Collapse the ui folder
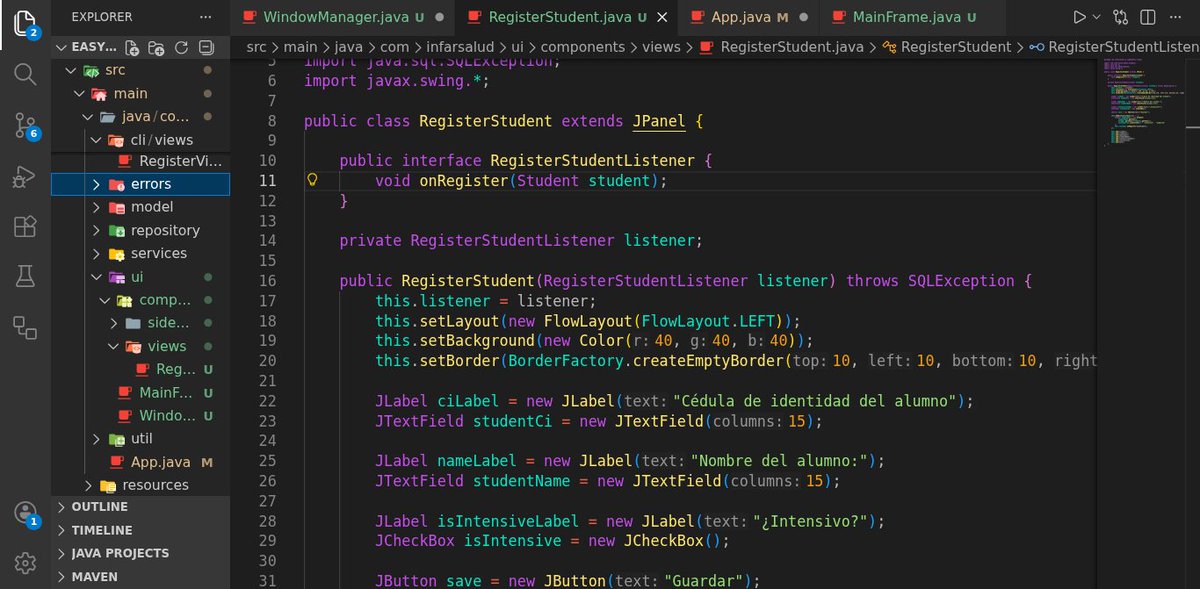The height and width of the screenshot is (589, 1200). (140, 276)
